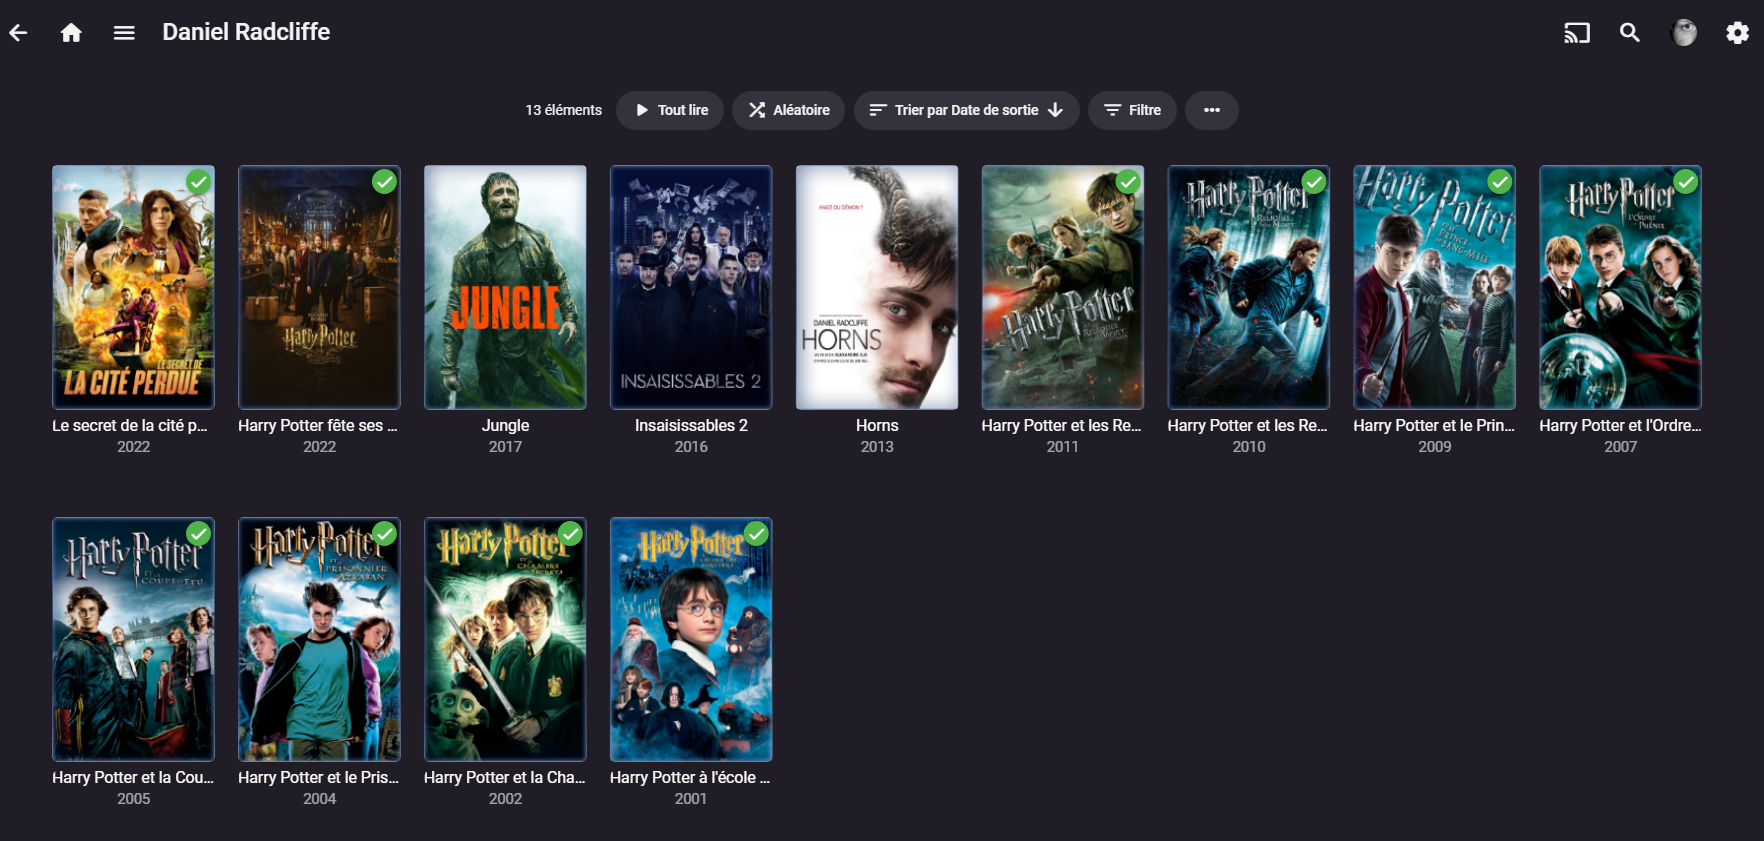The image size is (1764, 841).
Task: Open the 2001 Harry Potter poster
Action: tap(691, 639)
